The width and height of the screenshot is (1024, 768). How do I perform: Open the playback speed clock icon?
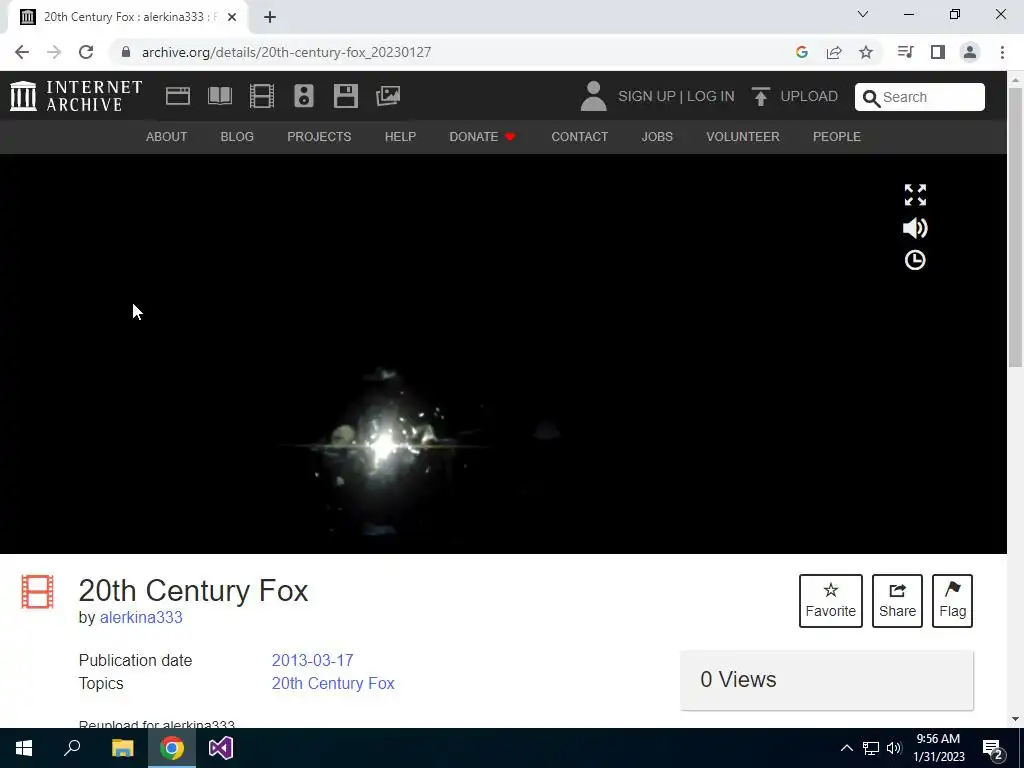pyautogui.click(x=915, y=260)
